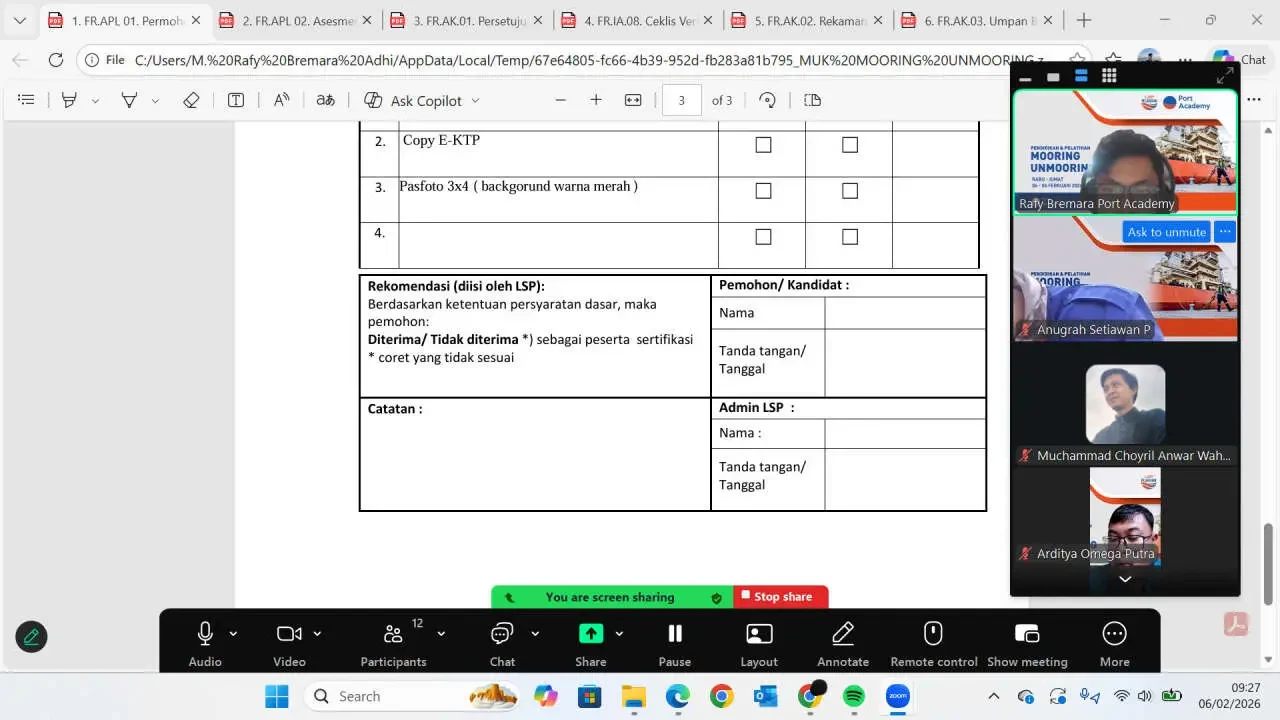Screen dimensions: 1280x720
Task: Click Show meeting in Zoom toolbar
Action: [x=1027, y=643]
